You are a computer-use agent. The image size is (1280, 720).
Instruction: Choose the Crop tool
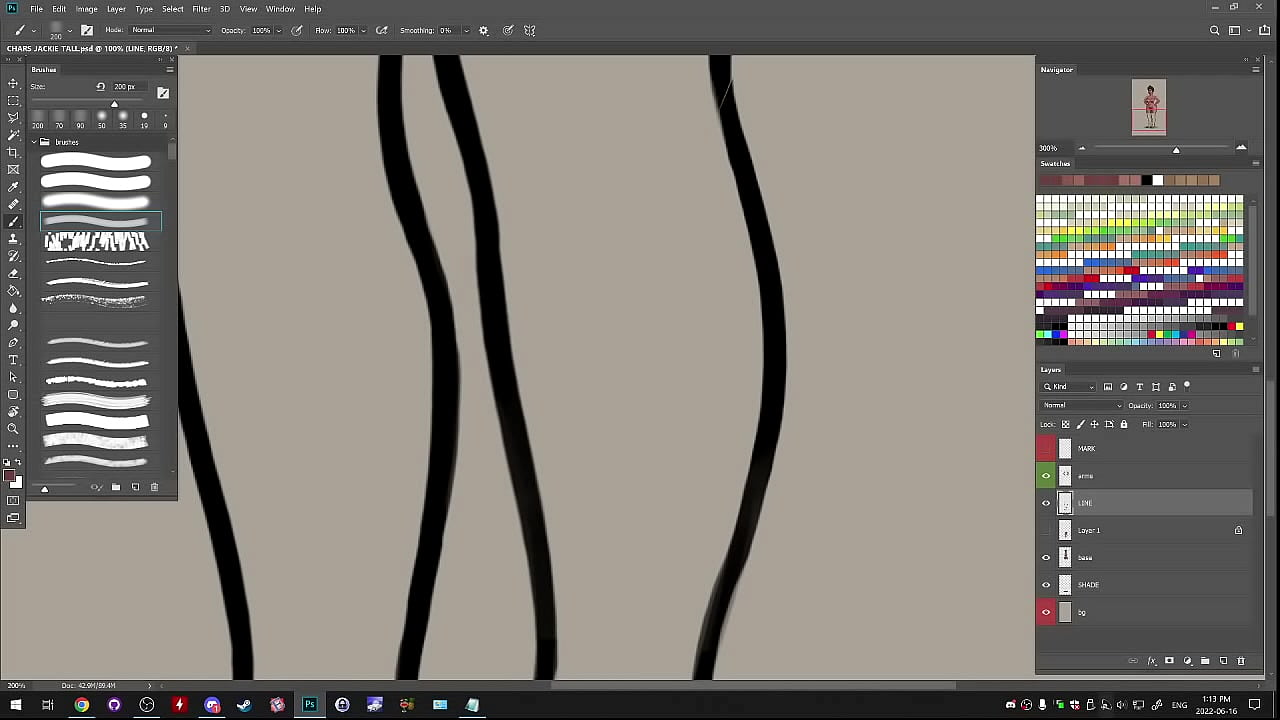pos(13,152)
